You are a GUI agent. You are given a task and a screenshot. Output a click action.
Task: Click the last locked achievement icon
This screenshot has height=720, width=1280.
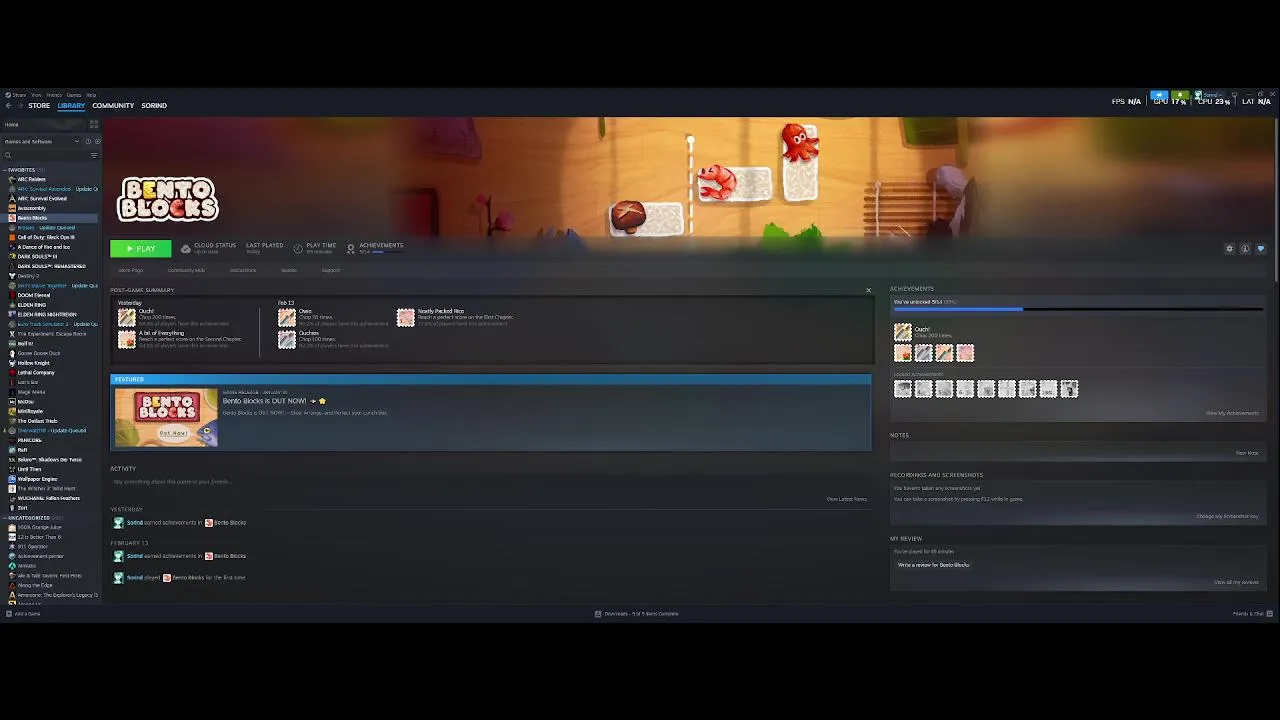pyautogui.click(x=1069, y=389)
